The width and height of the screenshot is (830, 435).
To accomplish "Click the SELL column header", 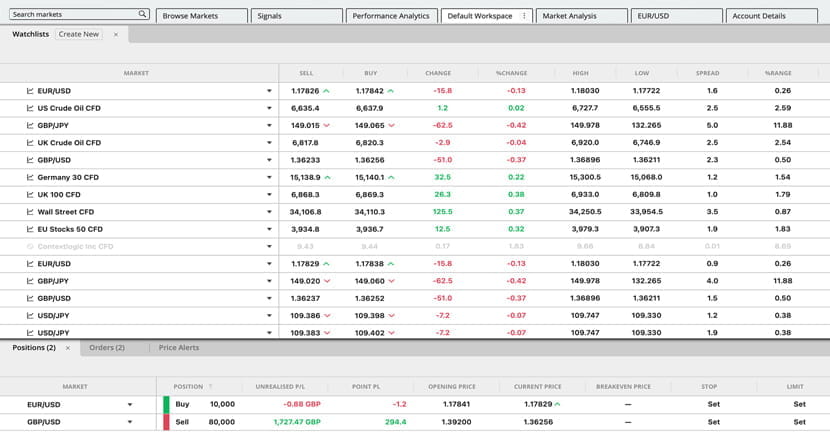I will [x=306, y=73].
